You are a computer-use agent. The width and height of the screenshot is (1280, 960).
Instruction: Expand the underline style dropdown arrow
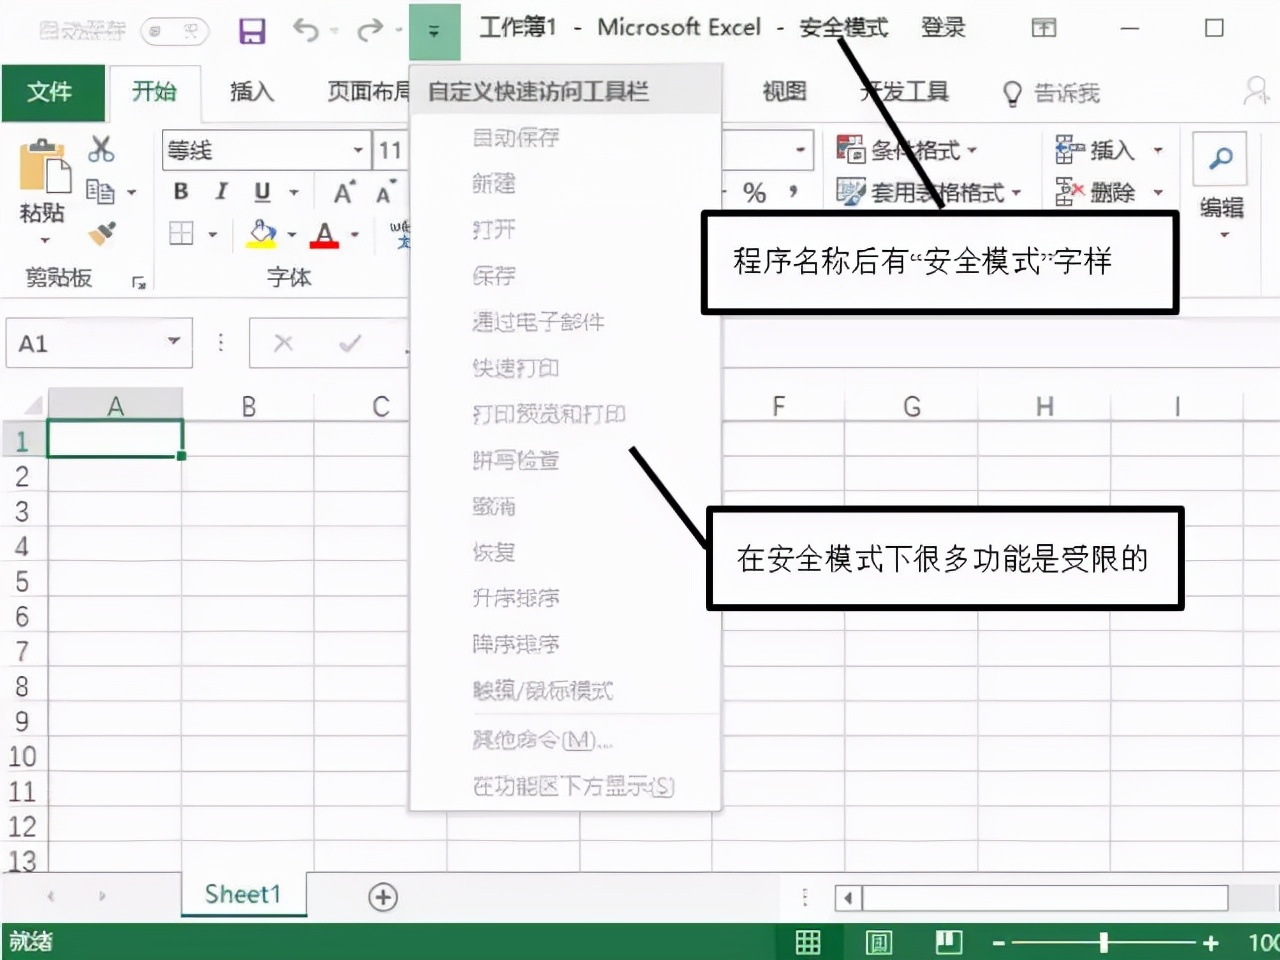[293, 192]
